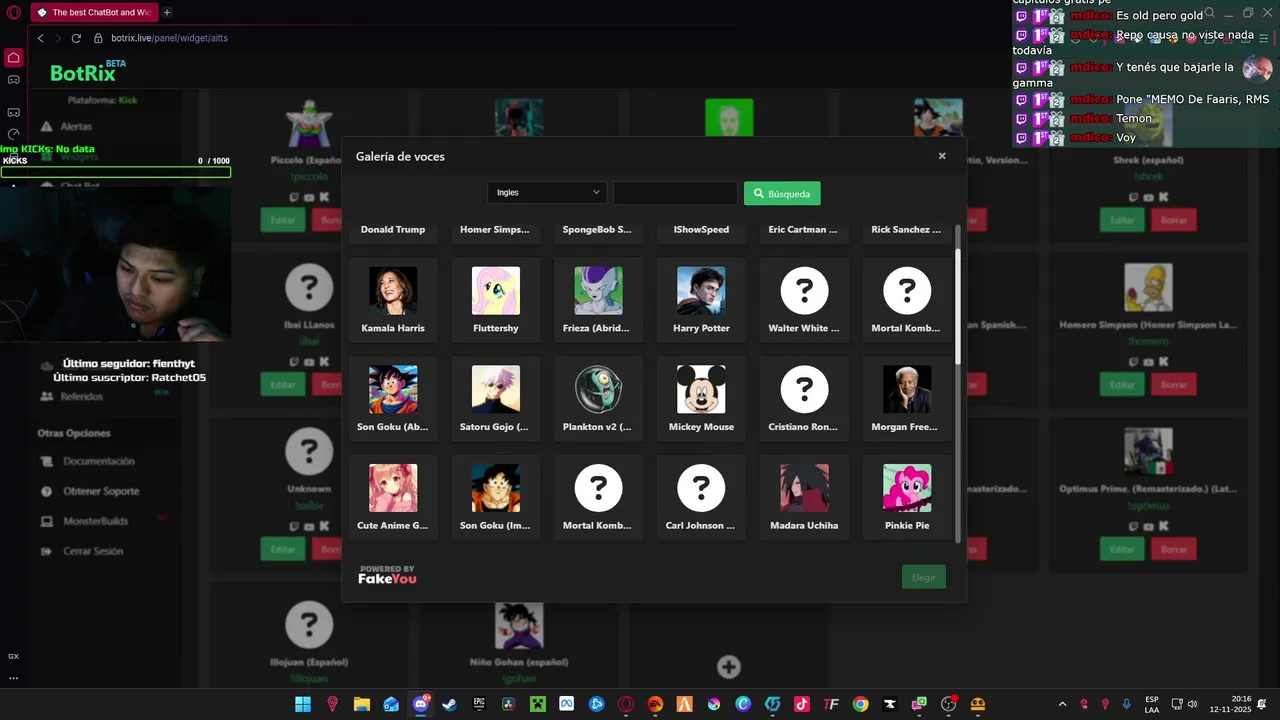The image size is (1280, 720).
Task: Open Epic Games Launcher from taskbar
Action: pyautogui.click(x=479, y=704)
